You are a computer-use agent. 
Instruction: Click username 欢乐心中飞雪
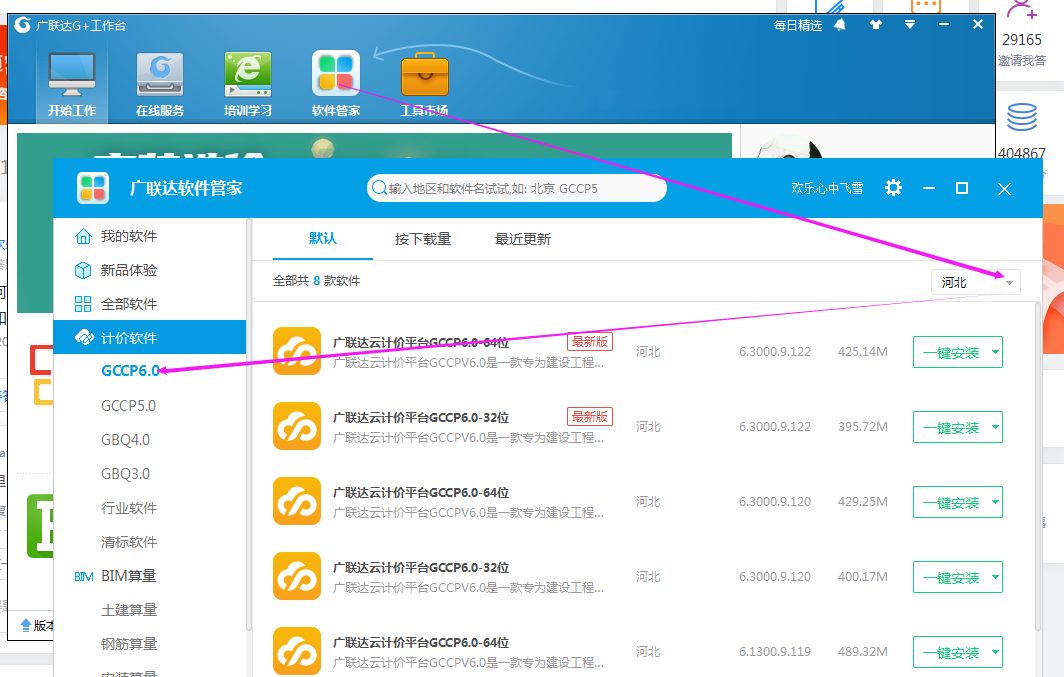(x=826, y=188)
